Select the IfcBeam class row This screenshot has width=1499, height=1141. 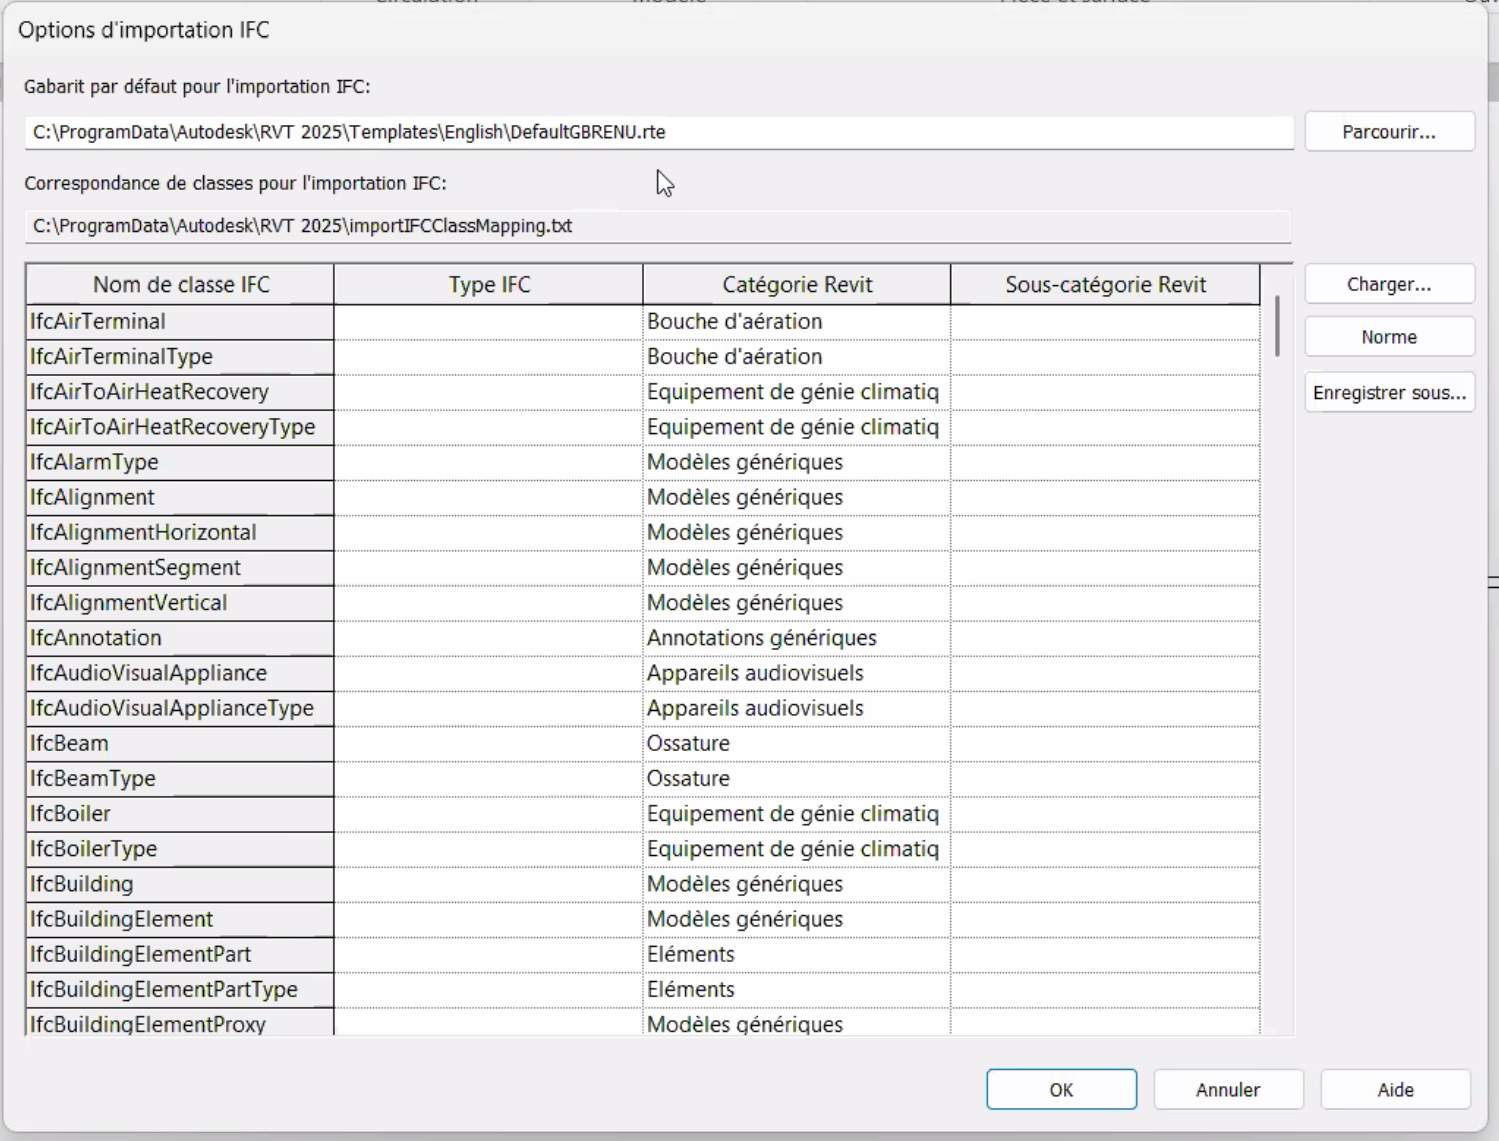[180, 743]
